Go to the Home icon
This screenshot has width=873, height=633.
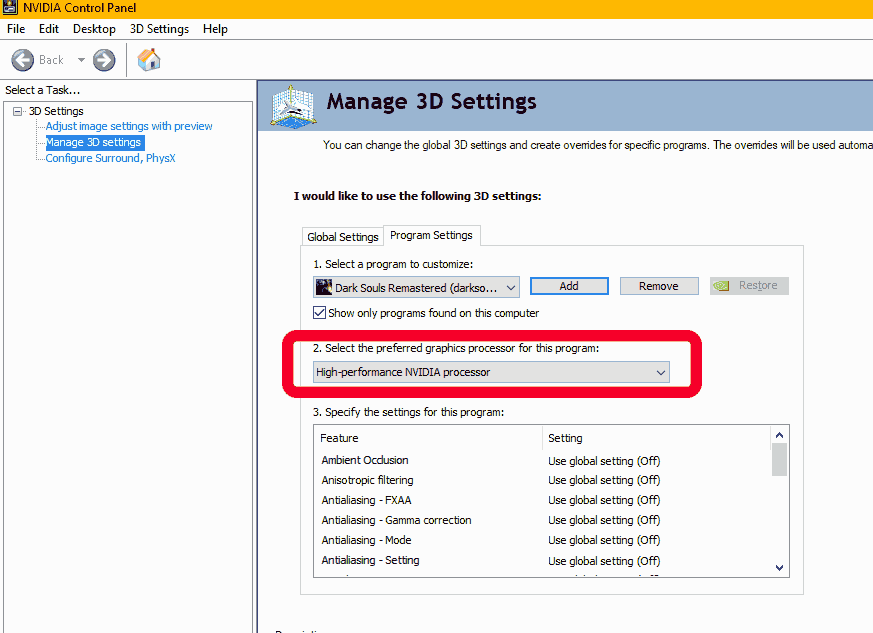point(149,60)
